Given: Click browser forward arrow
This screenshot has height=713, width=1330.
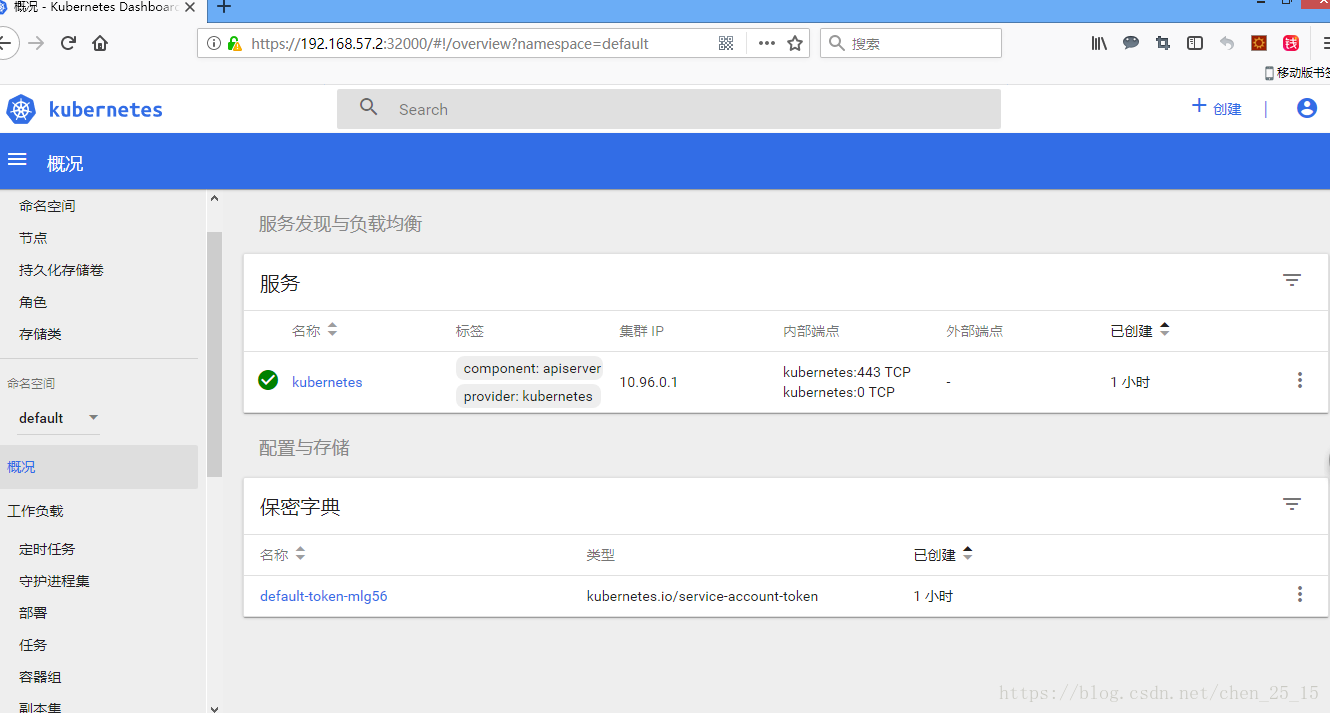Looking at the screenshot, I should pos(36,43).
